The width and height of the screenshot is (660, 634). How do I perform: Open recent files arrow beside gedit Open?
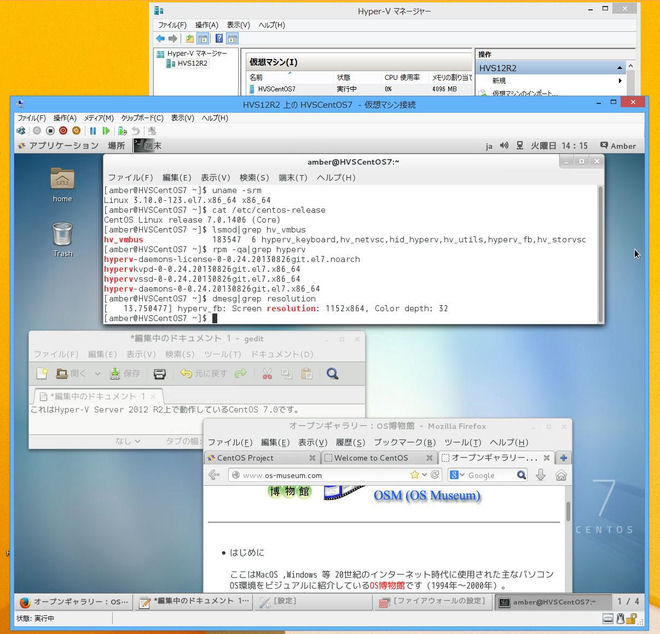click(98, 373)
